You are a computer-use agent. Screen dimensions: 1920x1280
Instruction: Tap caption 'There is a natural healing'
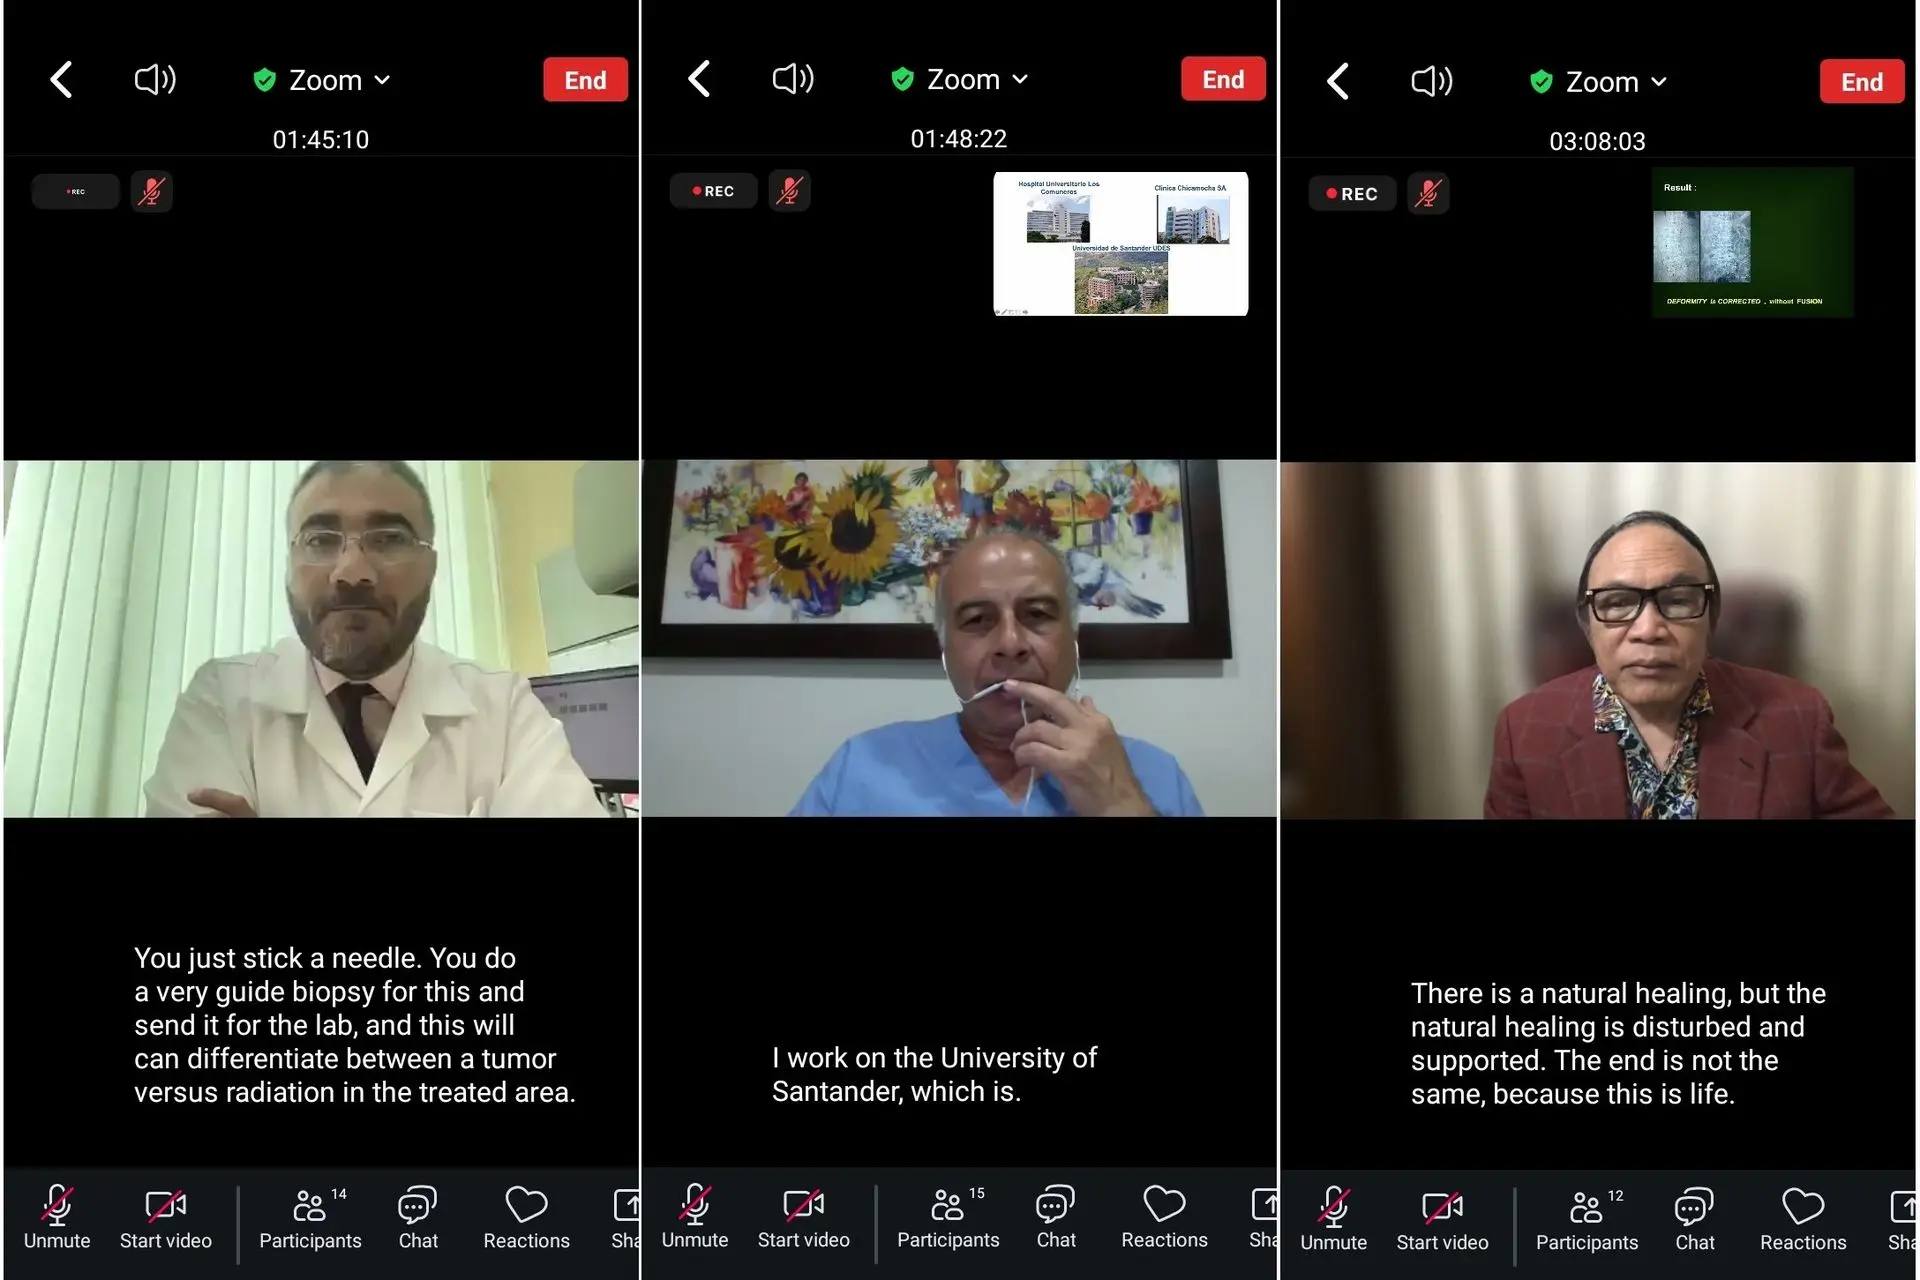point(1618,1044)
